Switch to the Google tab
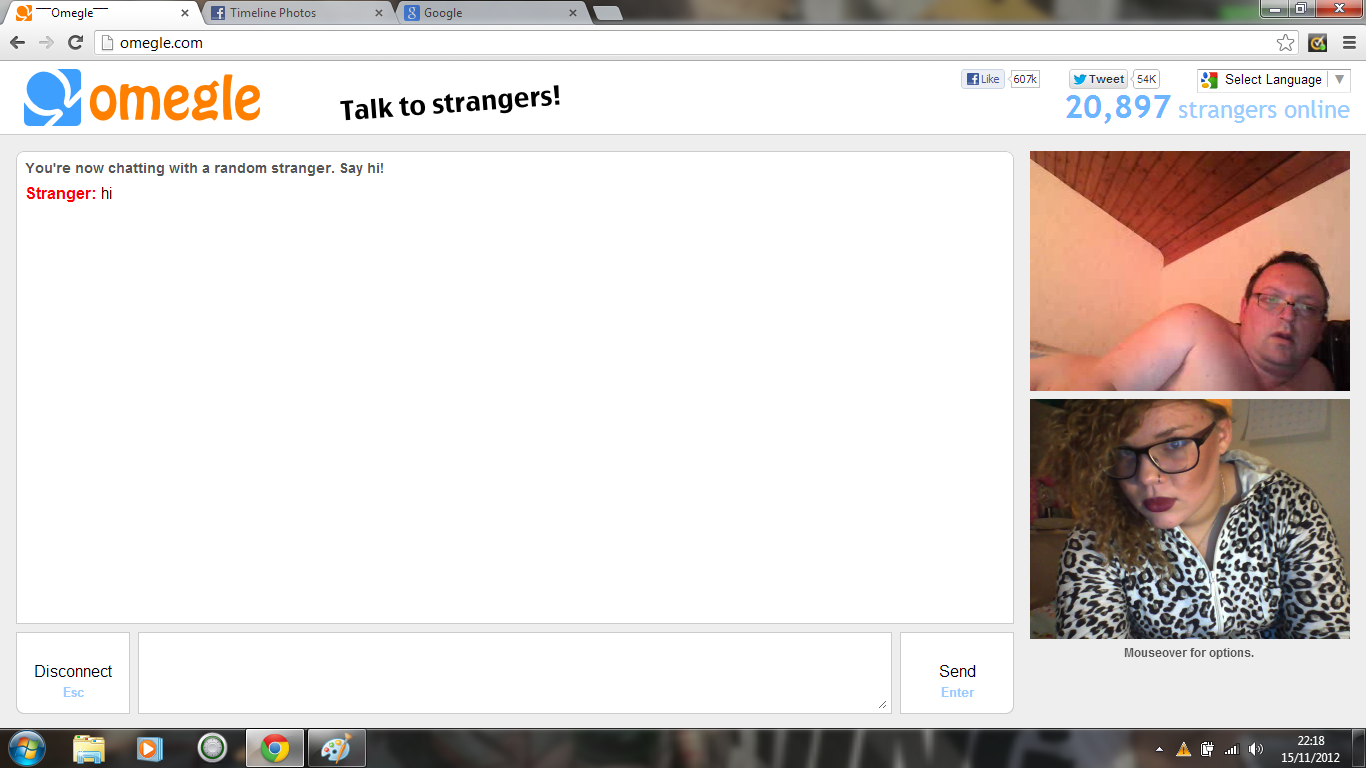Viewport: 1366px width, 768px height. coord(492,13)
